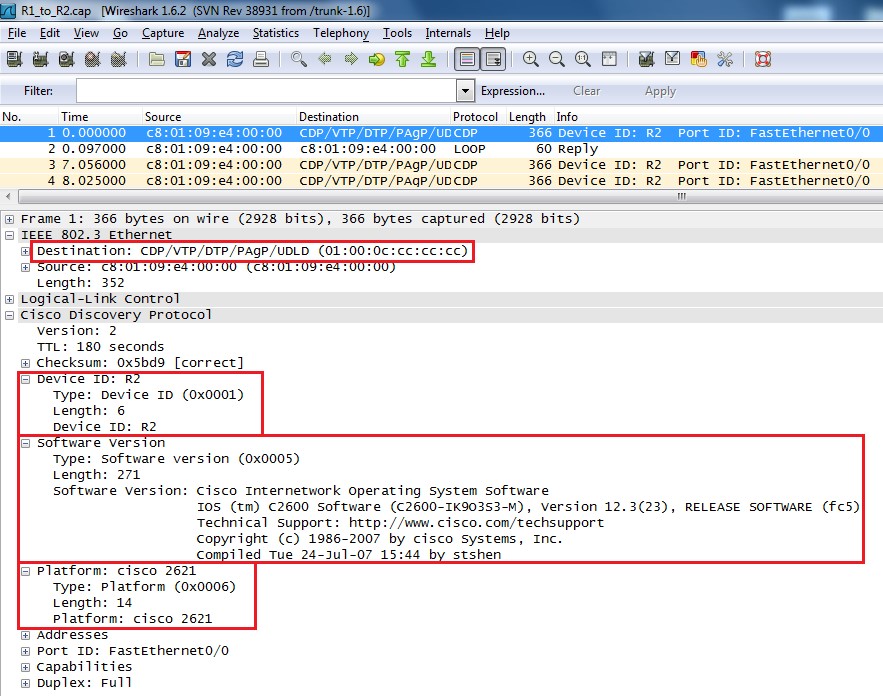Expand the Duplex: Full node
The width and height of the screenshot is (883, 696).
[x=25, y=683]
